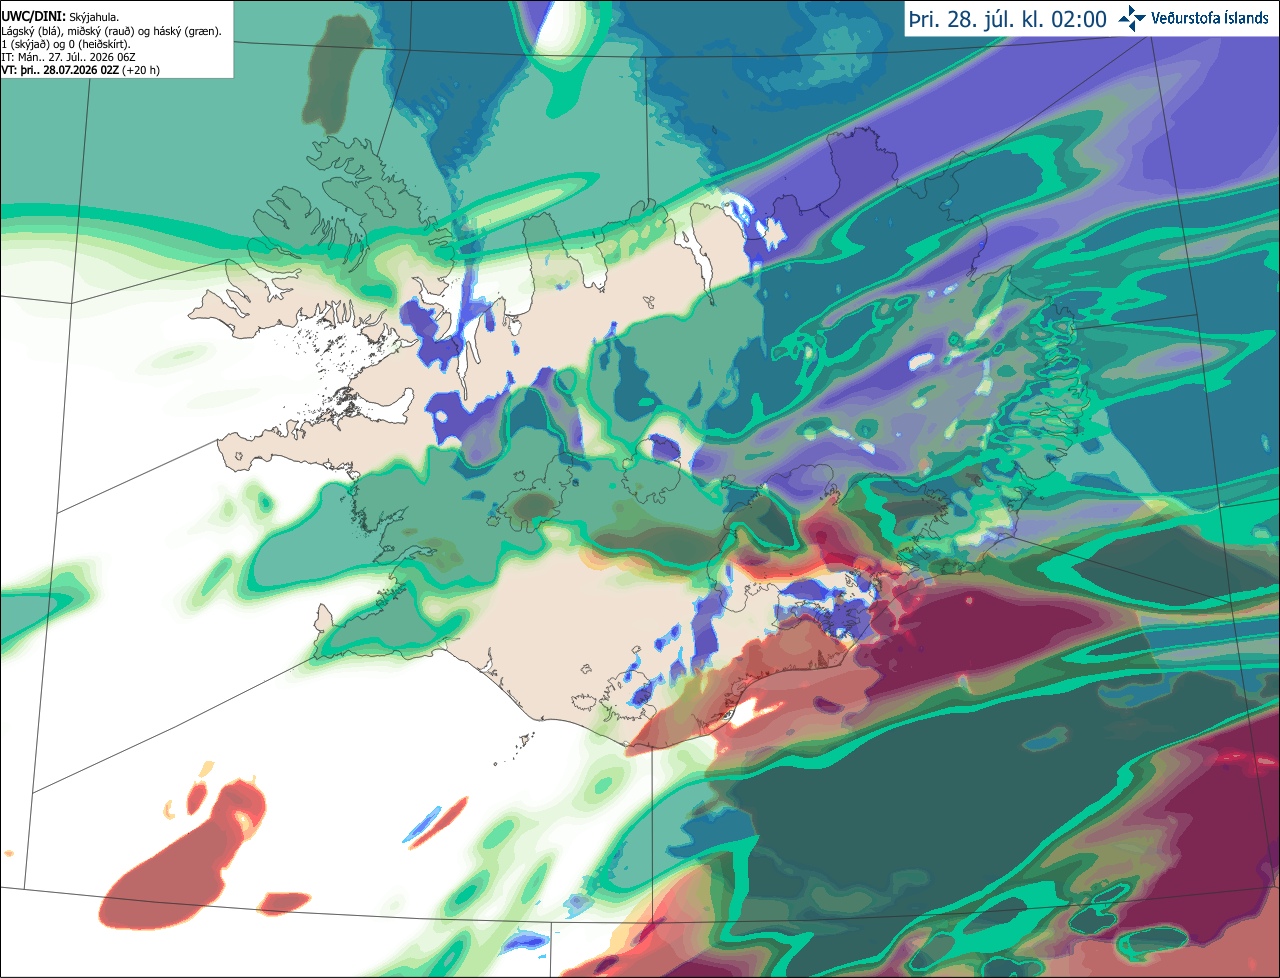Click the "Lágský (blá), miðský (rauð)" legend line

click(x=112, y=31)
